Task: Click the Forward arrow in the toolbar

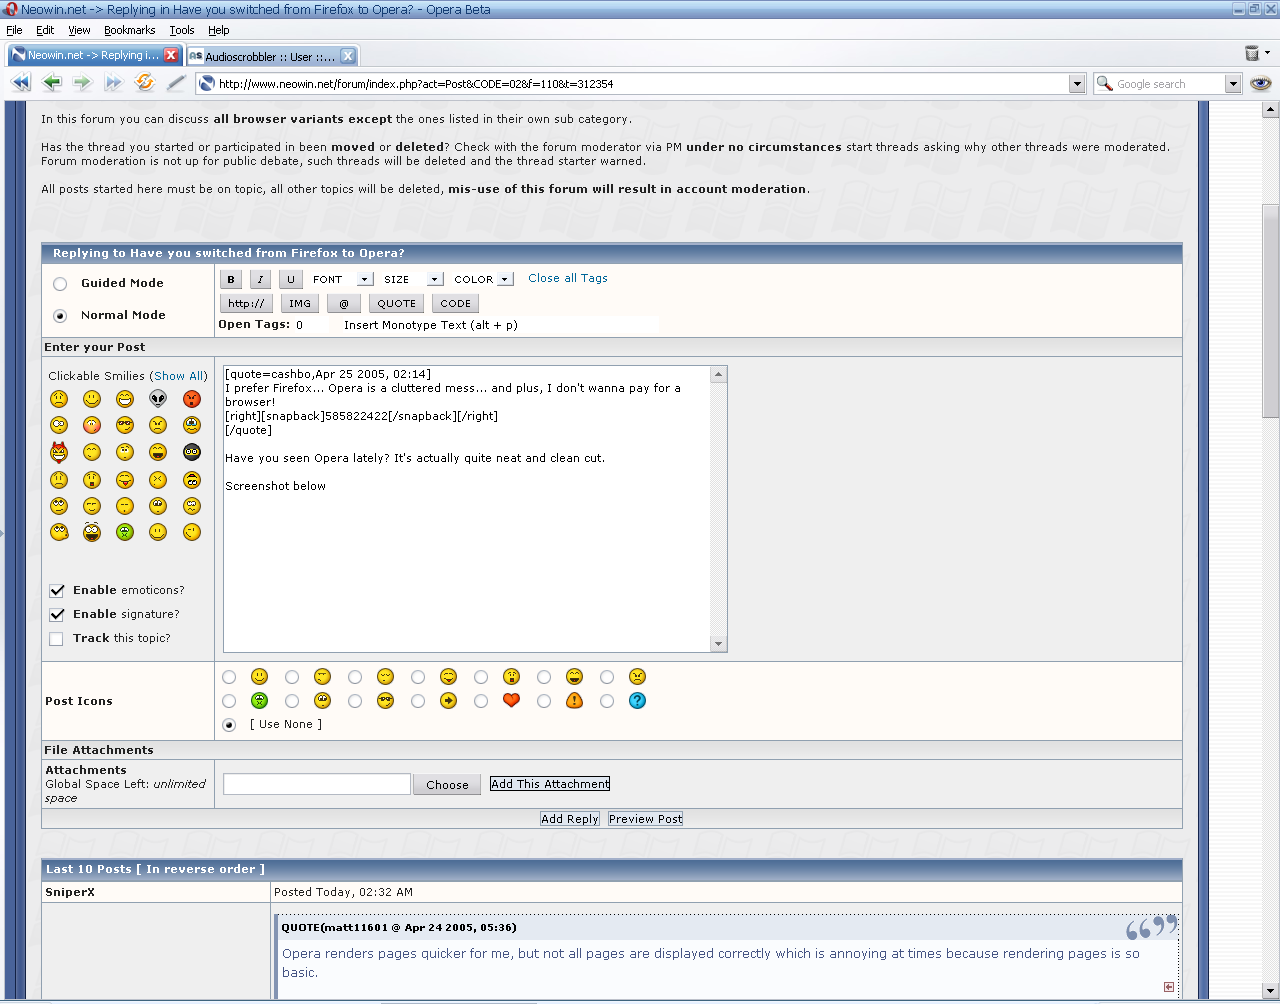Action: point(82,83)
